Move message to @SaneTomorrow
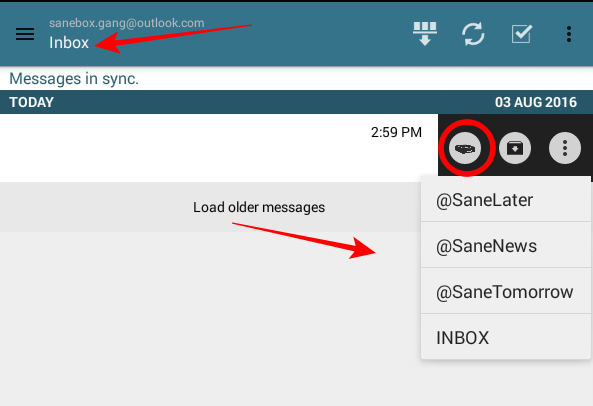The width and height of the screenshot is (593, 406). coord(506,291)
